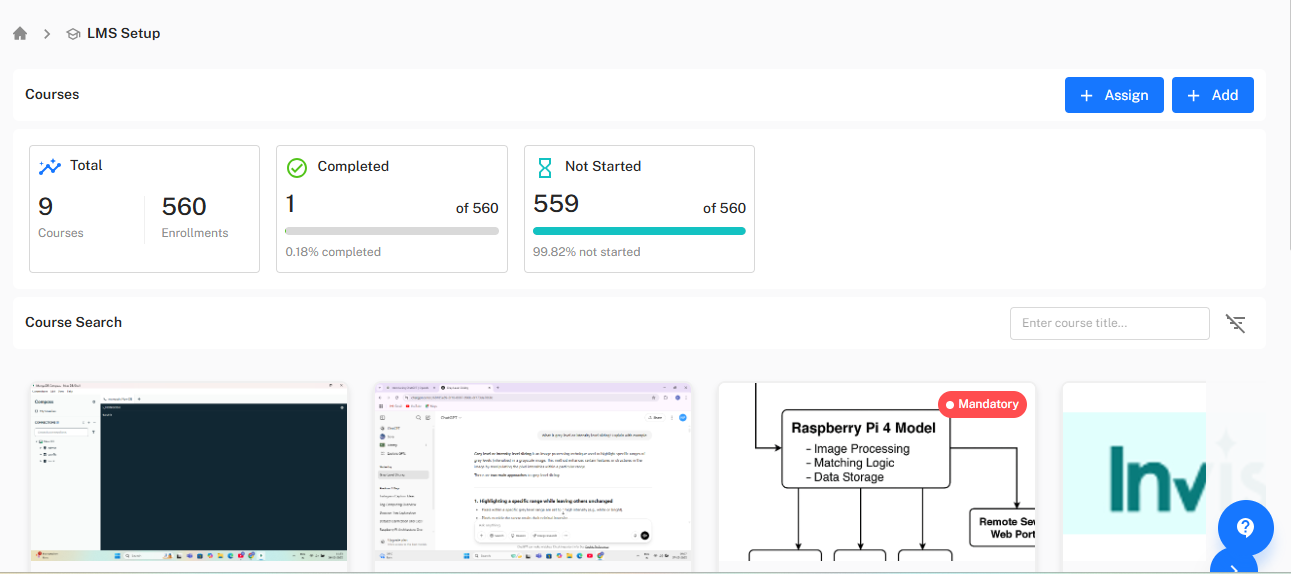The image size is (1291, 574).
Task: Click the green Completed checkmark icon
Action: [297, 167]
